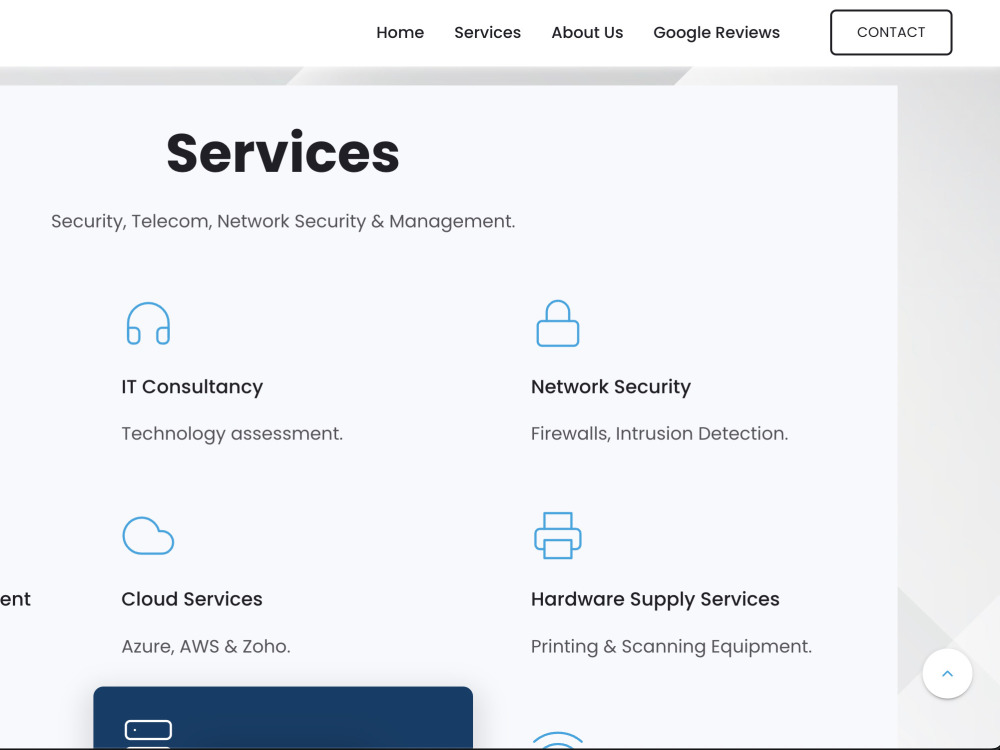Click 'Azure, AWS & Zoho.' description
1000x750 pixels.
pos(206,647)
